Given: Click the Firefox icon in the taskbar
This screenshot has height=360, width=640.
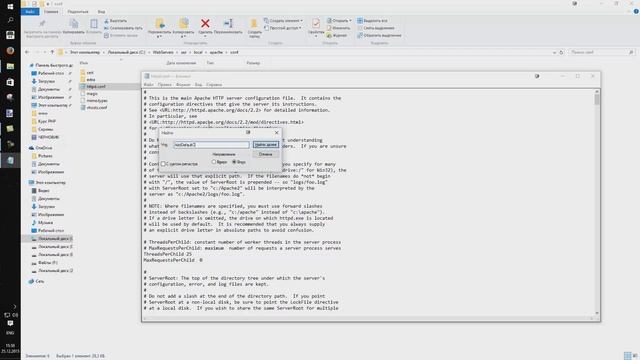Looking at the screenshot, I should pos(10,51).
